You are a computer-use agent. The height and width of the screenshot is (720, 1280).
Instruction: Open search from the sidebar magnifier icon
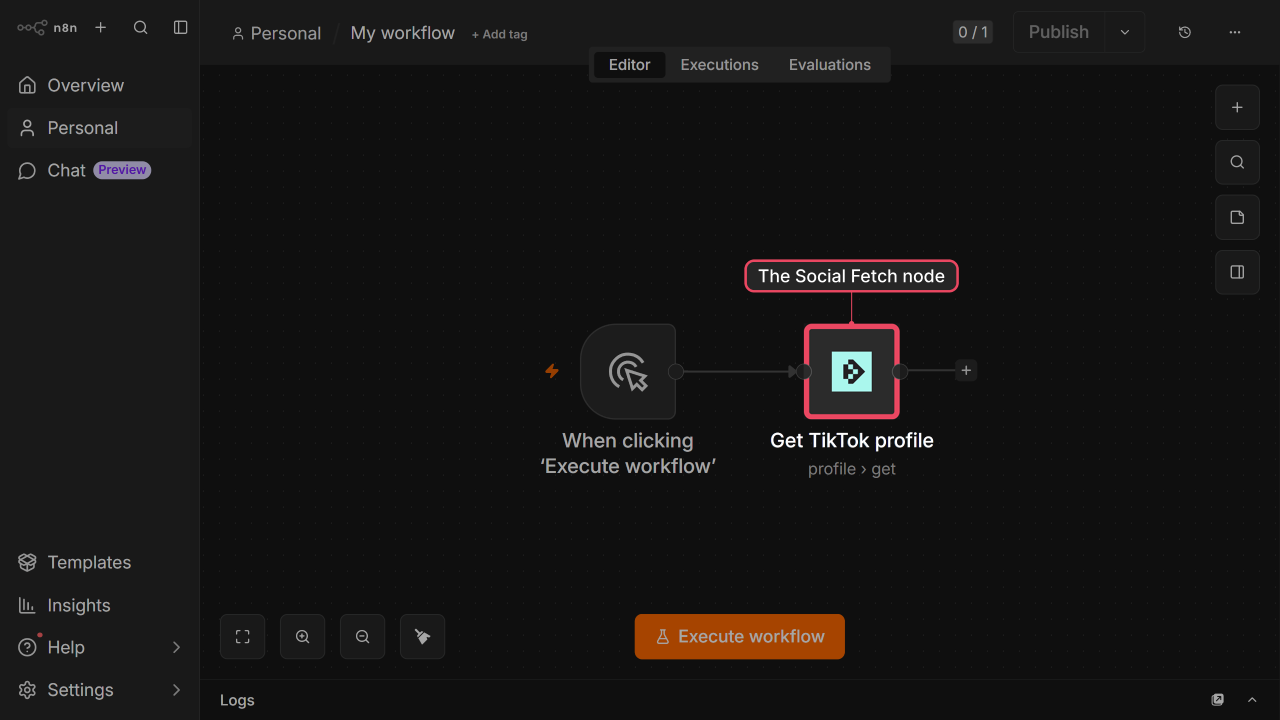tap(141, 28)
